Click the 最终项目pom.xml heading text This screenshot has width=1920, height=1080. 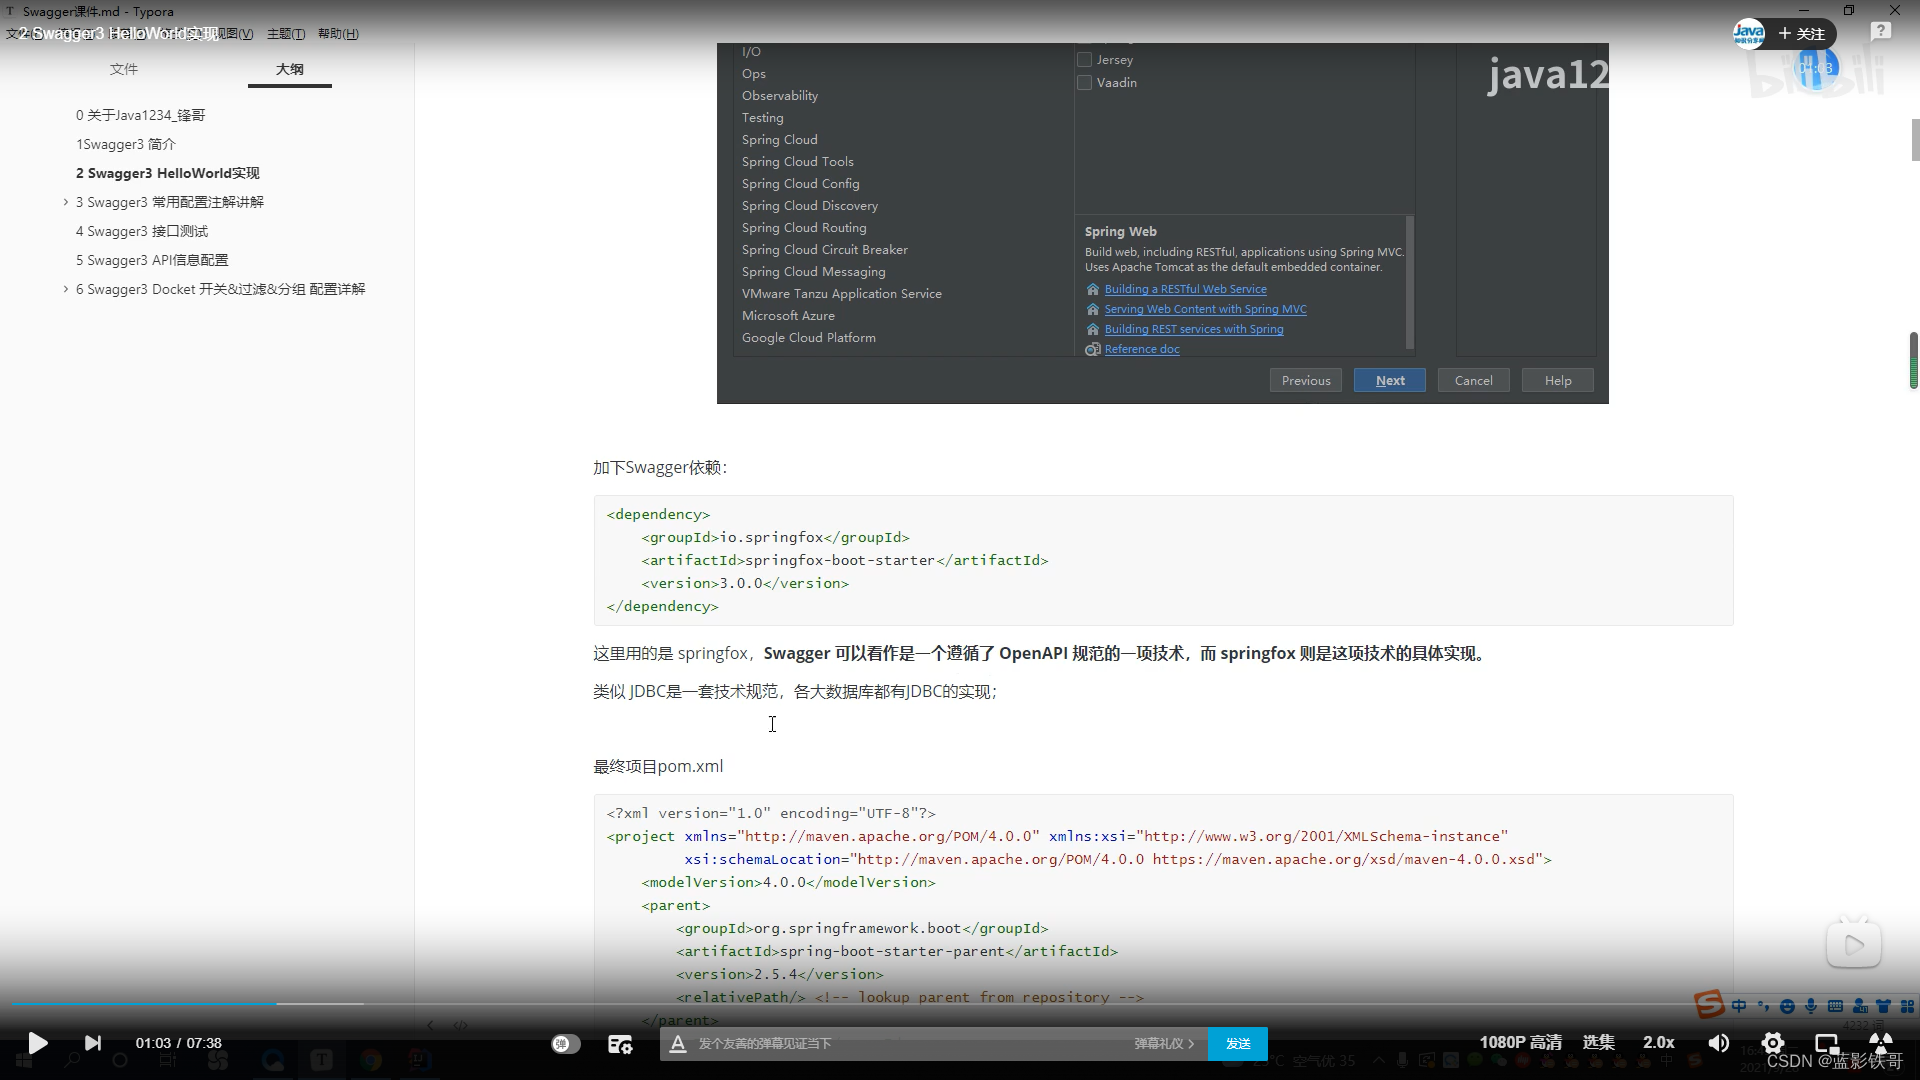658,766
